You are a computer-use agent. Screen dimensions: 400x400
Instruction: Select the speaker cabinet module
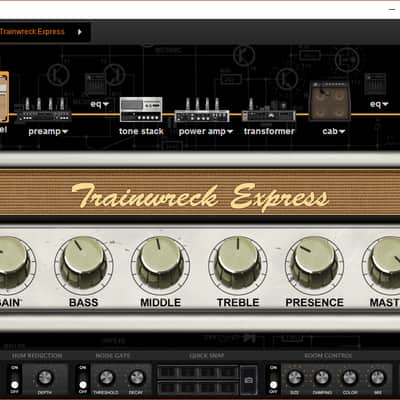[330, 101]
